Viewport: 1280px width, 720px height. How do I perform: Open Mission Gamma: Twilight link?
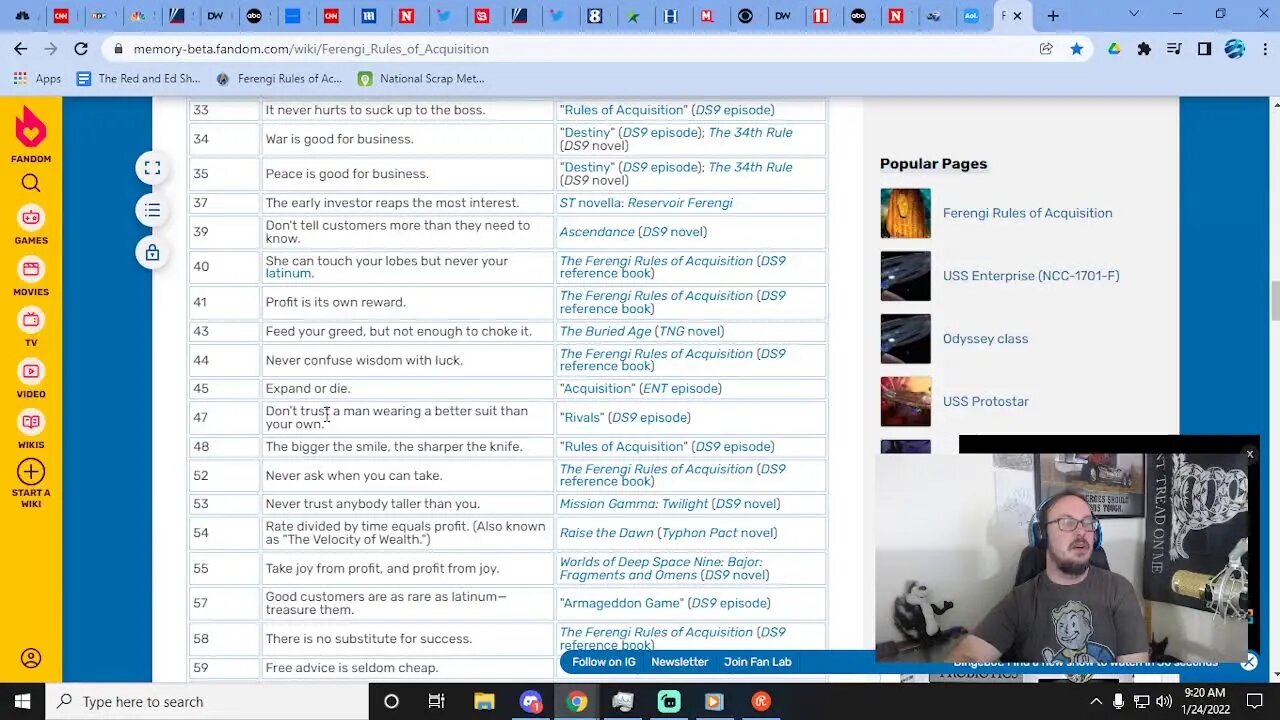coord(633,504)
